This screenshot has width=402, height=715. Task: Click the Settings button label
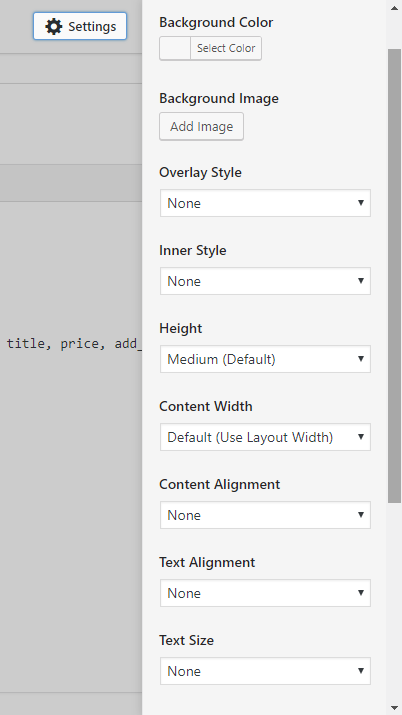click(x=92, y=26)
